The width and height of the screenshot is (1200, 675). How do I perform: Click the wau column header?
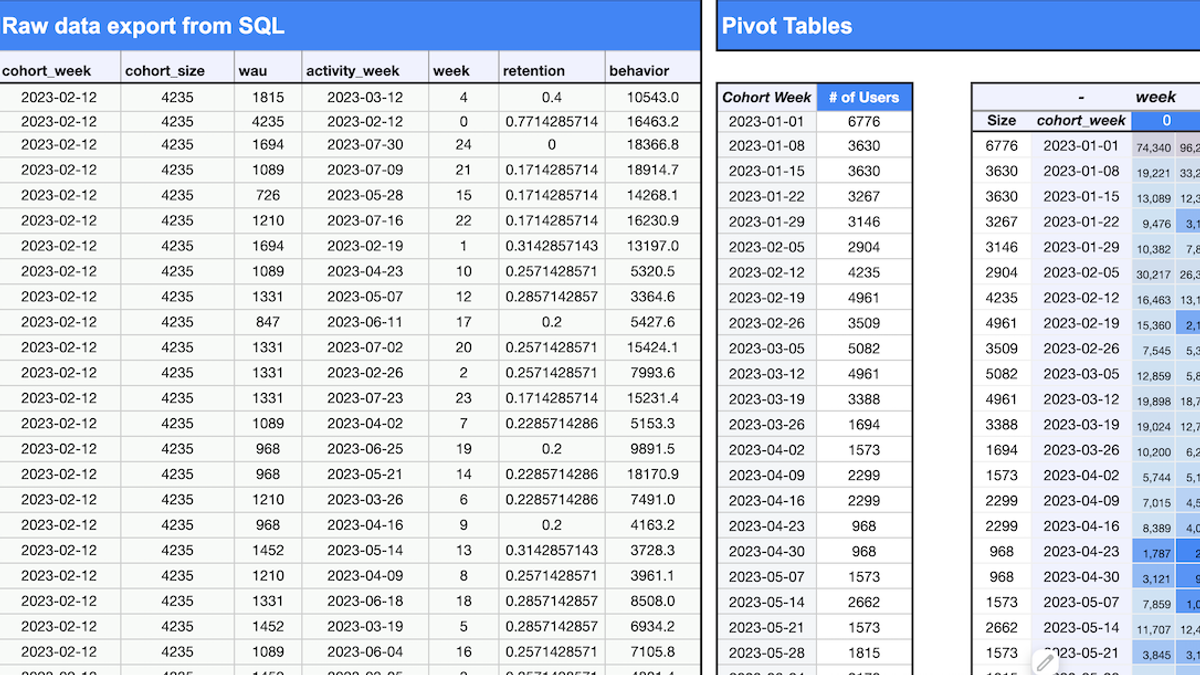click(253, 71)
